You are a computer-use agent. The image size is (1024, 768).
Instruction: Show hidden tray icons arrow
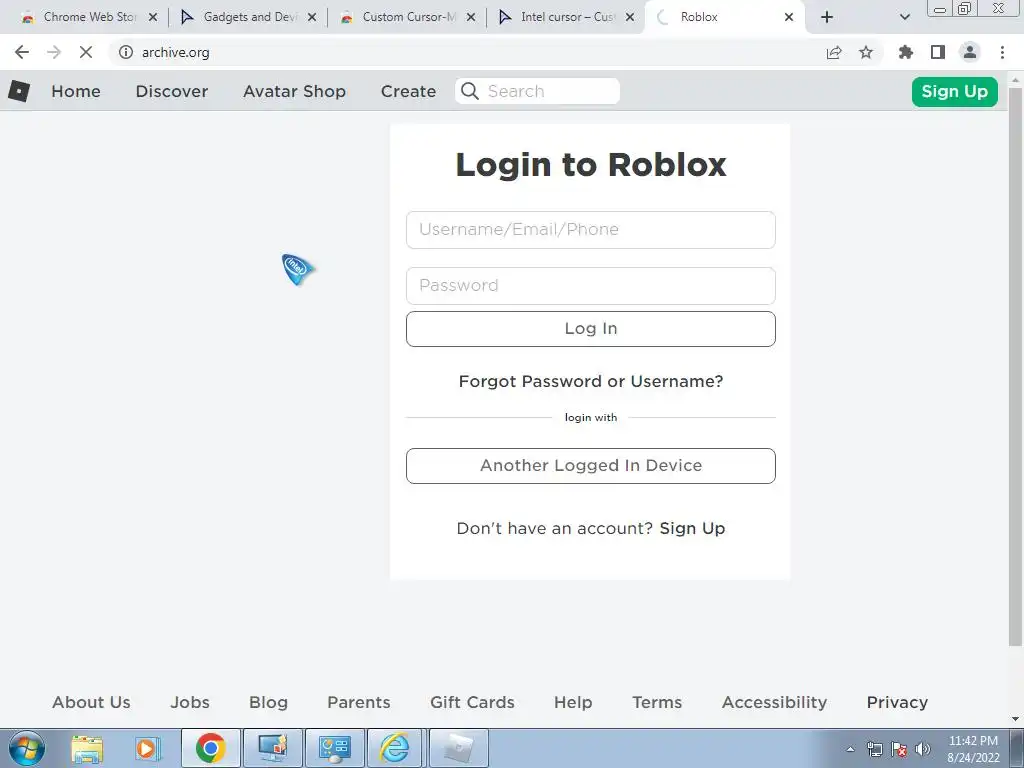tap(850, 749)
